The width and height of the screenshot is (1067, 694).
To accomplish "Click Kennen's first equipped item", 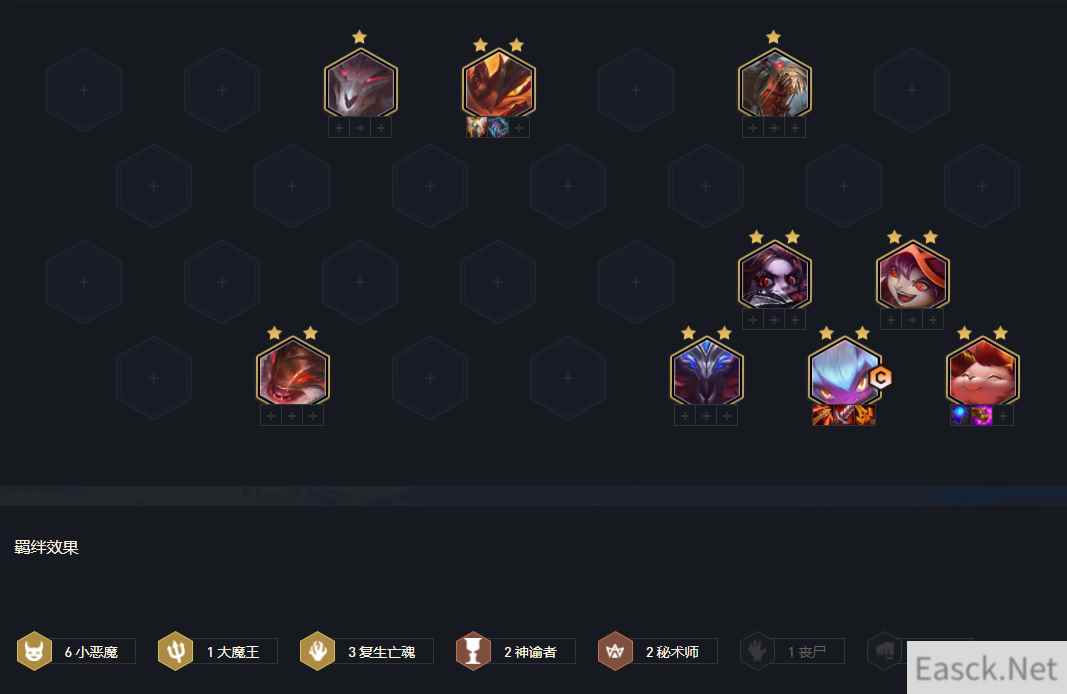I will coord(823,415).
